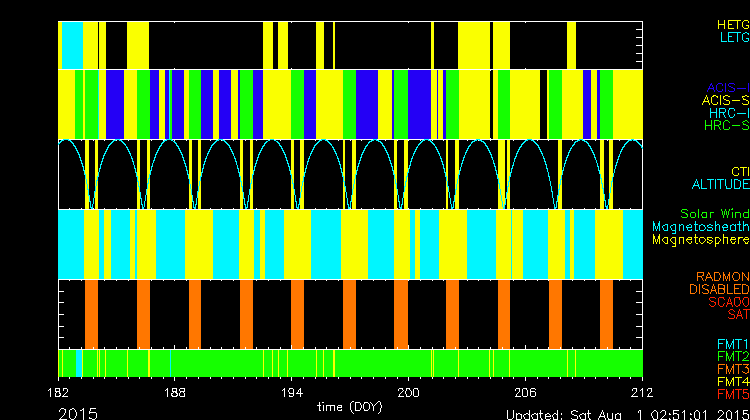The height and width of the screenshot is (420, 750).
Task: Click the yellow ACIS-S legend entry
Action: click(x=725, y=100)
